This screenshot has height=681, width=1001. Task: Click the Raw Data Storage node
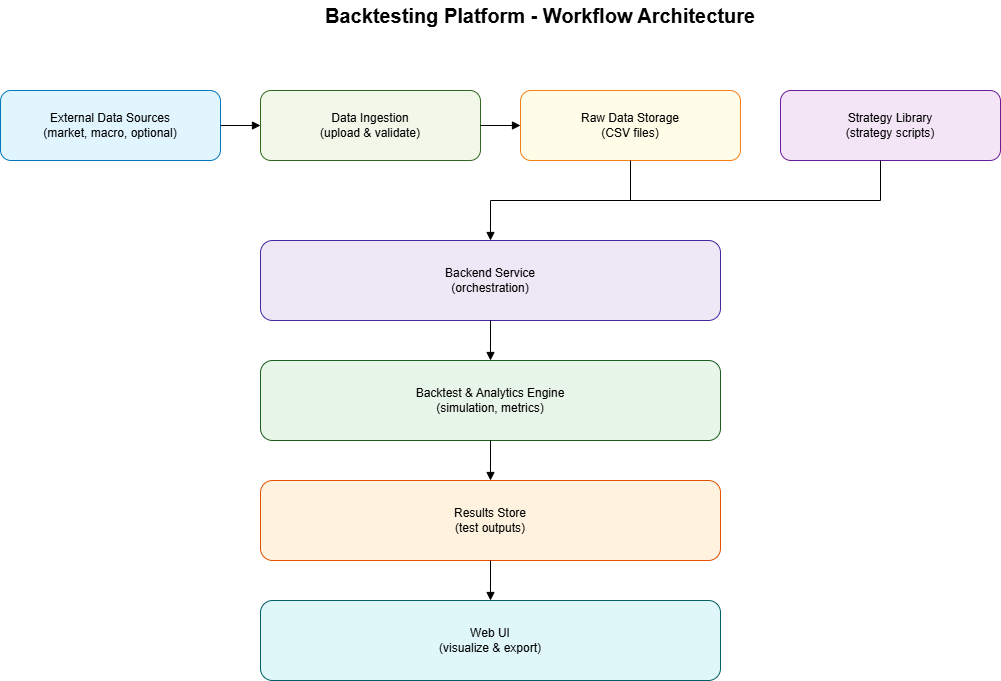(x=630, y=125)
